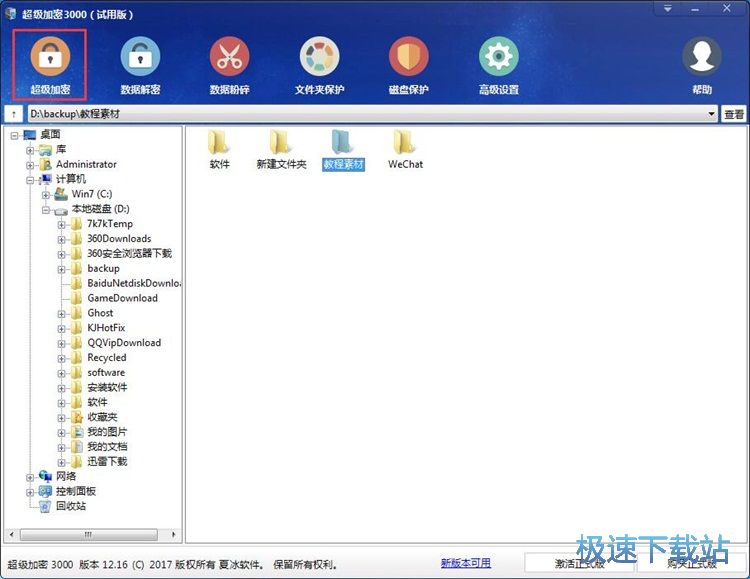The image size is (750, 579).
Task: Click the 购买正式版 button
Action: tap(692, 563)
